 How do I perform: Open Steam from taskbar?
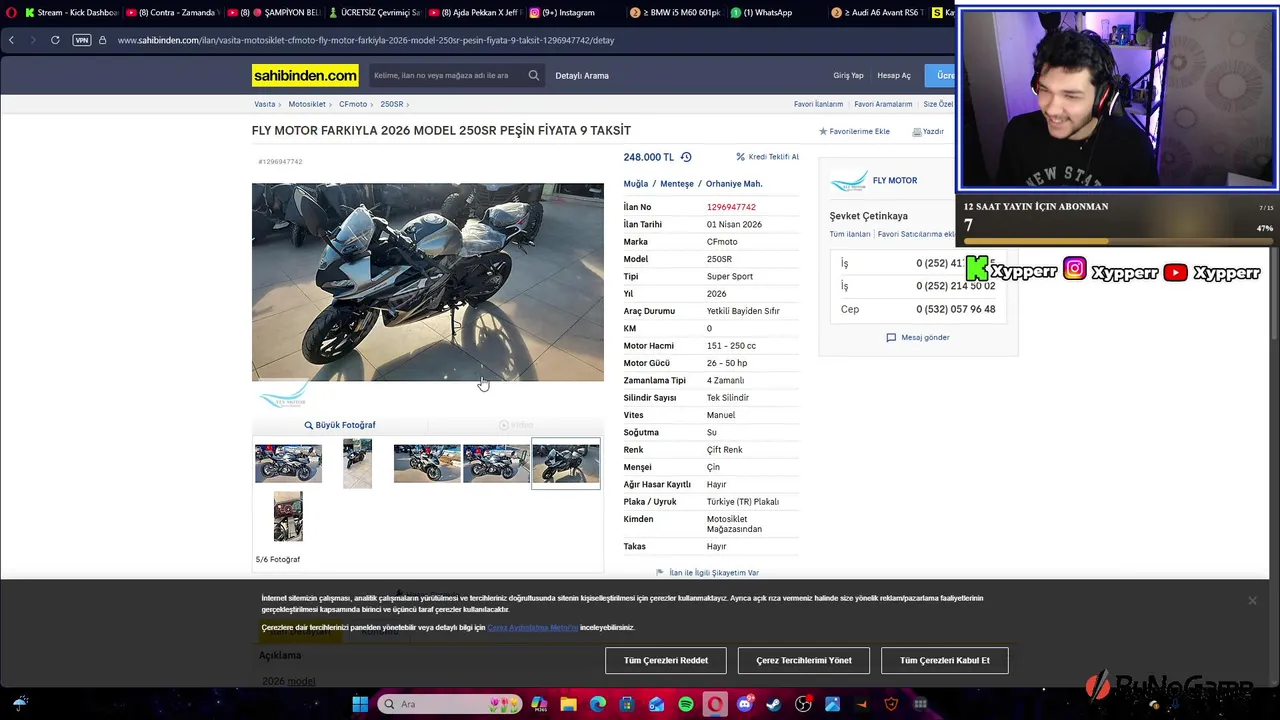(x=774, y=704)
